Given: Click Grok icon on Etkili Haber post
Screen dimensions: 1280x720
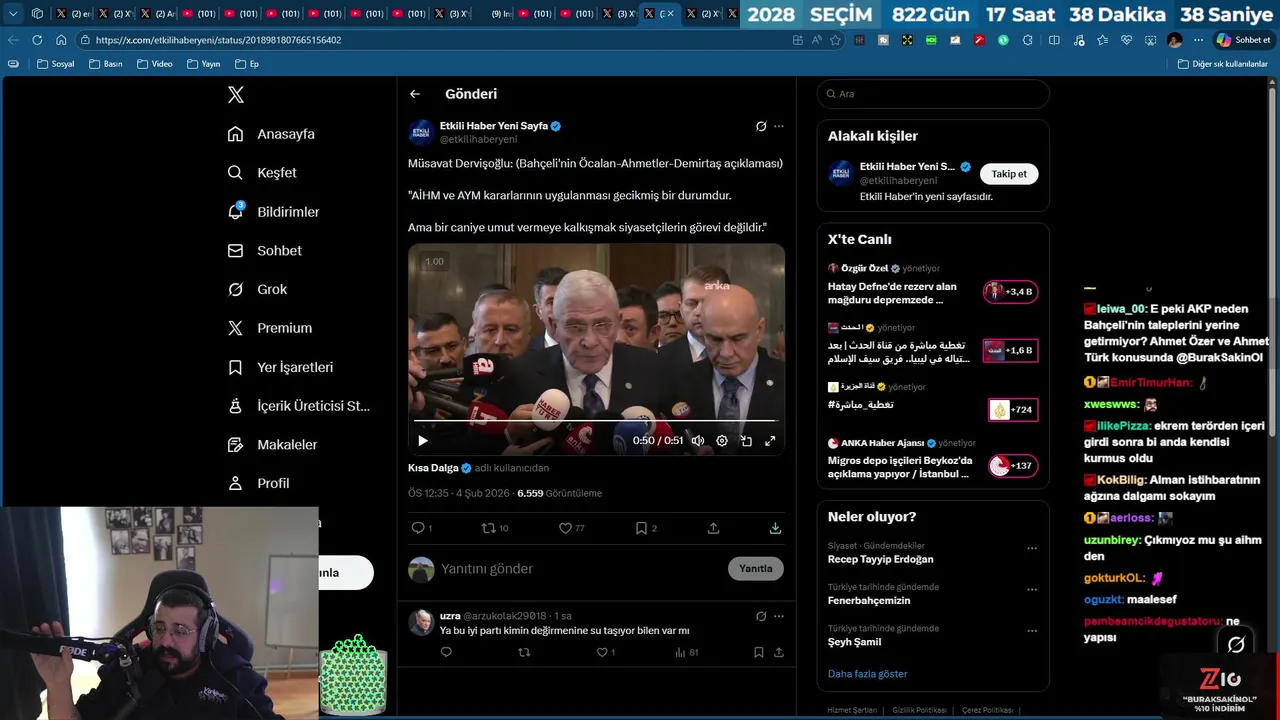Looking at the screenshot, I should tap(761, 126).
